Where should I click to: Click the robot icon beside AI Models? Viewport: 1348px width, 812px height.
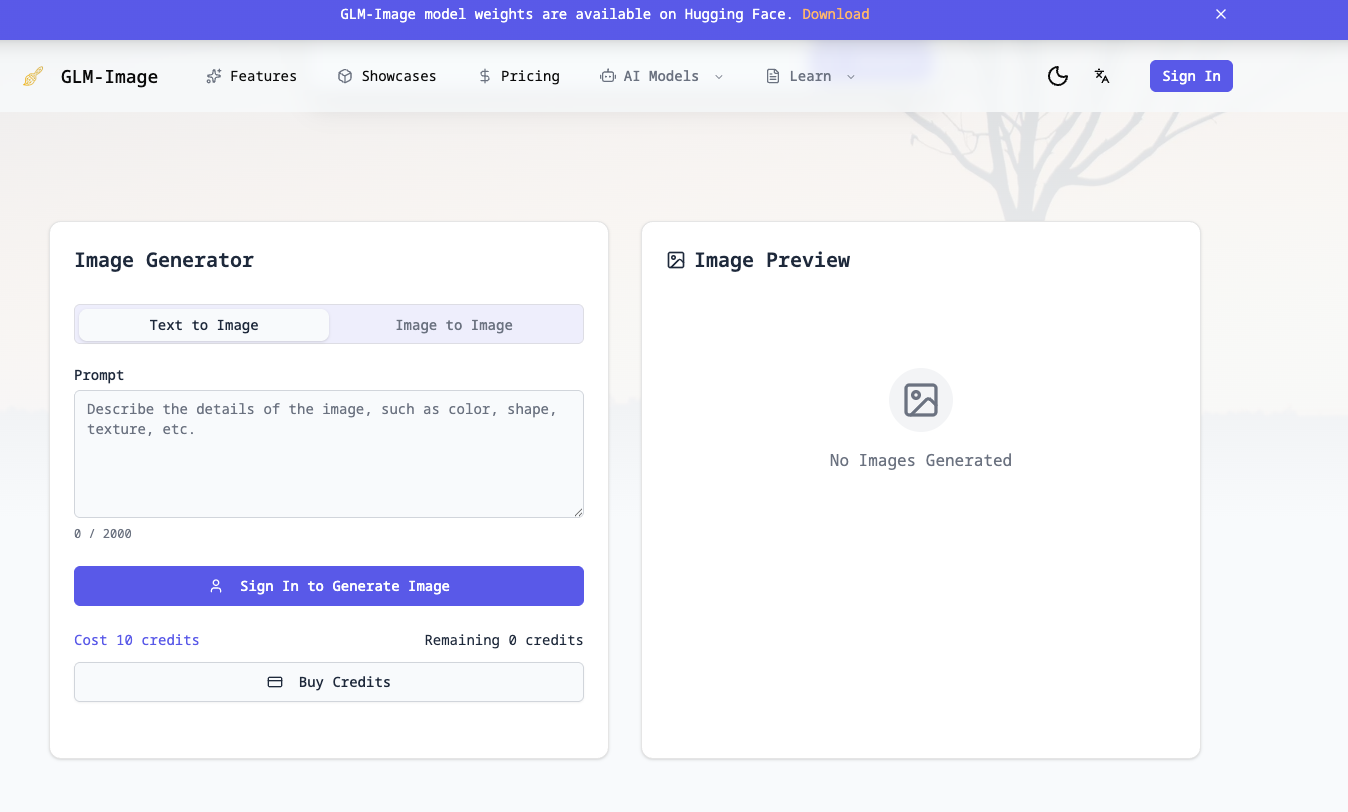[x=607, y=76]
